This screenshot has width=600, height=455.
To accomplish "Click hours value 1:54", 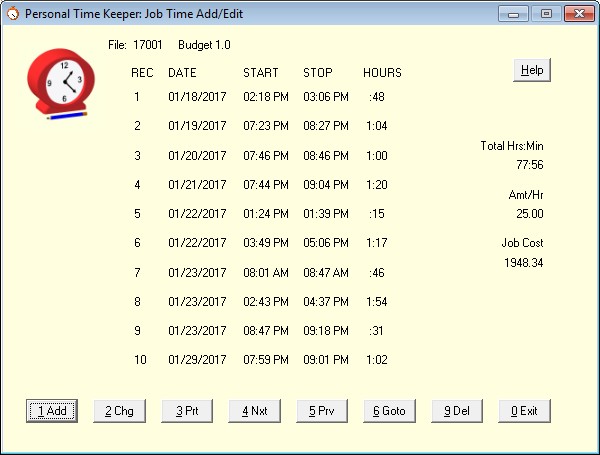I will (x=377, y=302).
